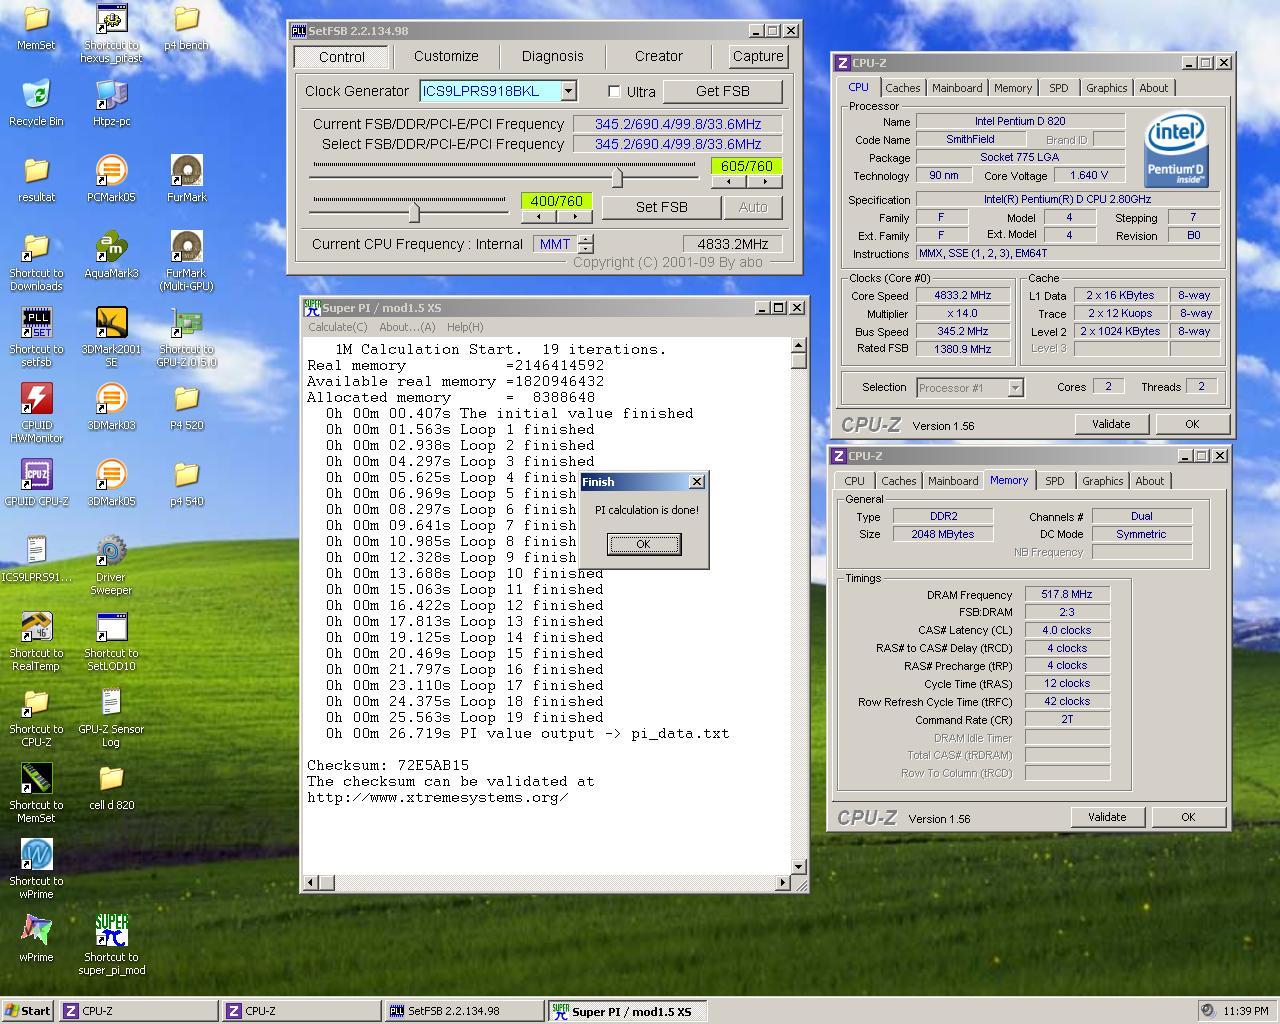Close the Finish dialog with its X

[x=697, y=482]
